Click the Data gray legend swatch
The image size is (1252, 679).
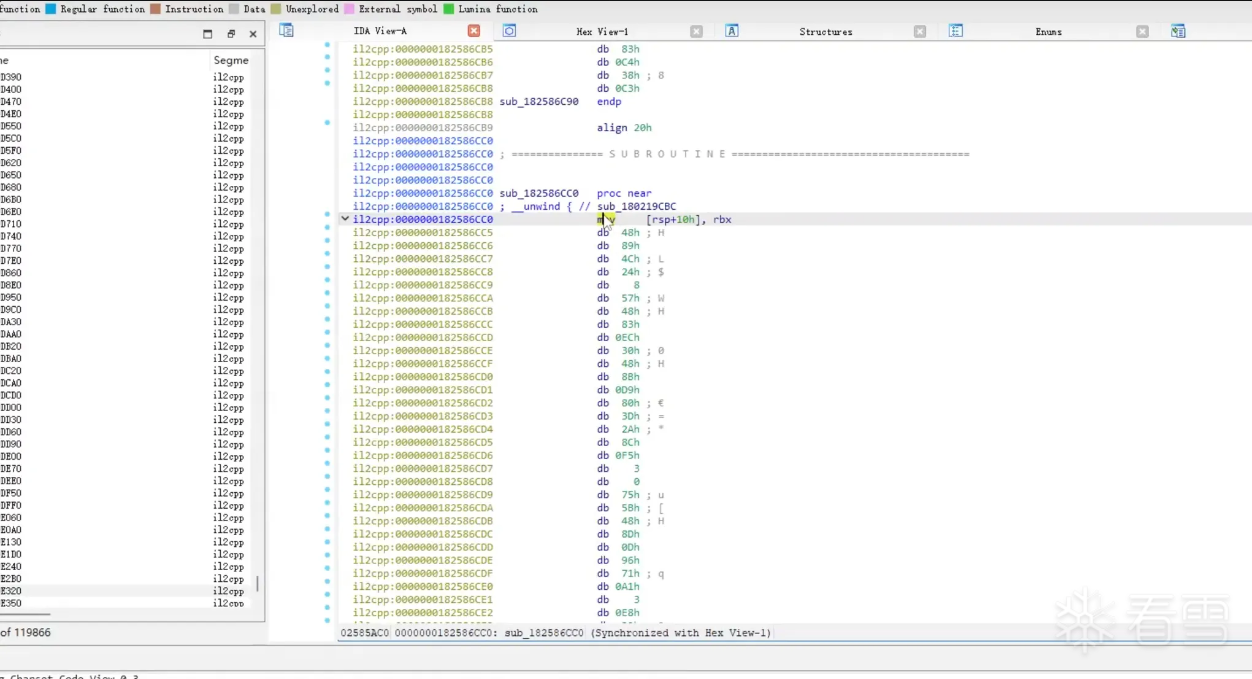pyautogui.click(x=234, y=9)
